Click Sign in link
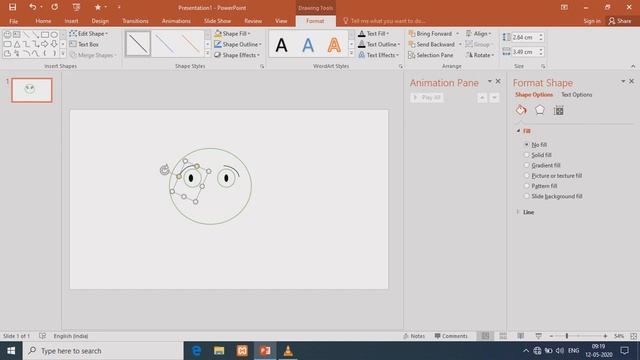 [592, 21]
